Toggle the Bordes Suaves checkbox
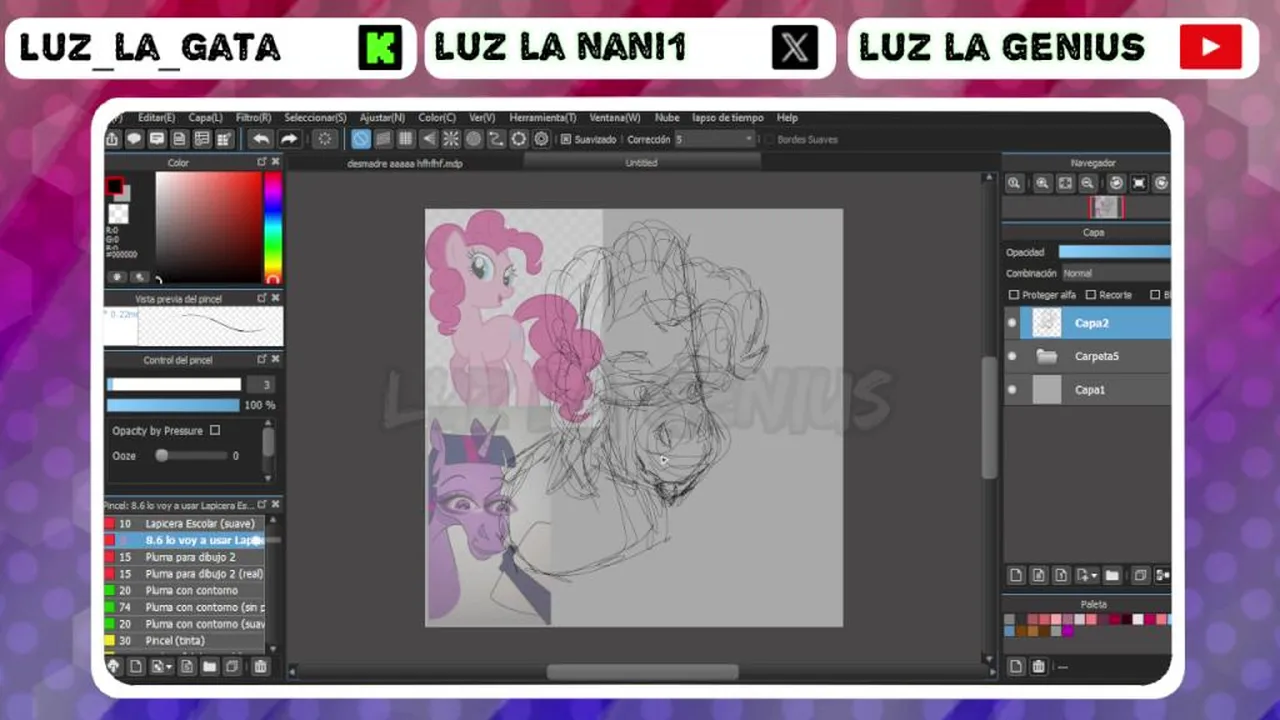Image resolution: width=1280 pixels, height=720 pixels. [x=769, y=140]
